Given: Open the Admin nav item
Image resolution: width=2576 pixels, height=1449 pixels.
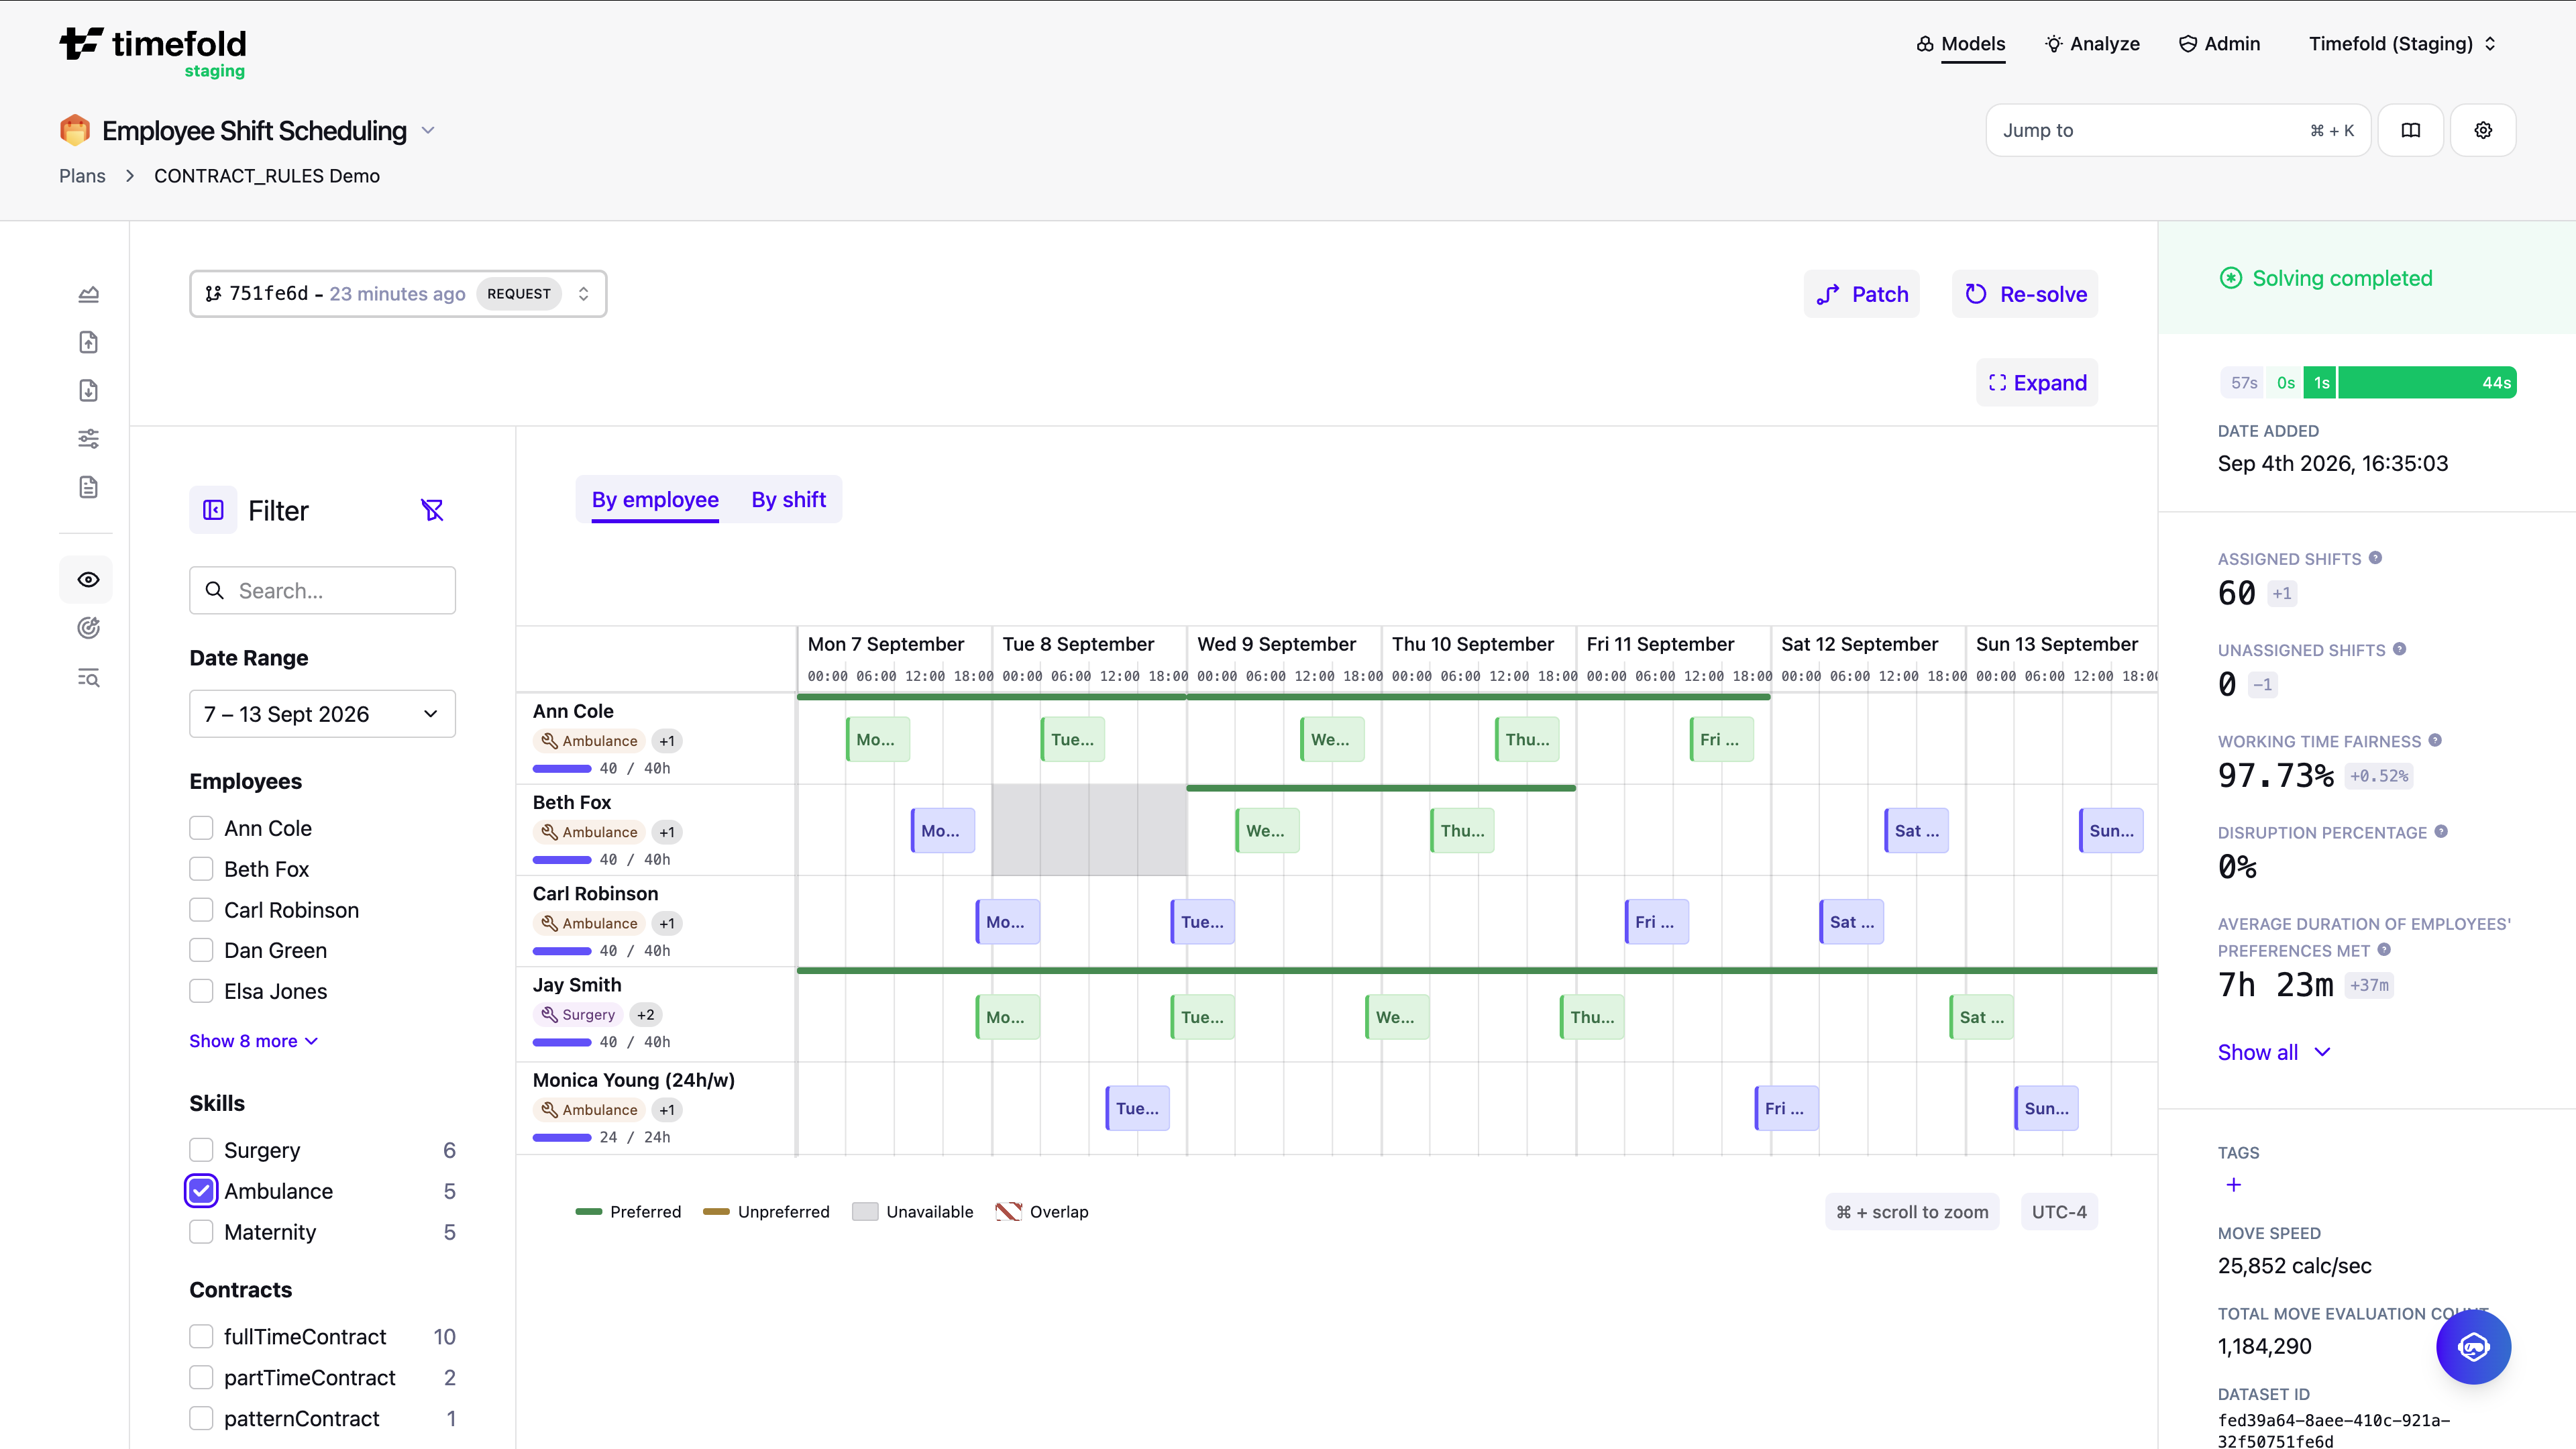Looking at the screenshot, I should tap(2219, 44).
